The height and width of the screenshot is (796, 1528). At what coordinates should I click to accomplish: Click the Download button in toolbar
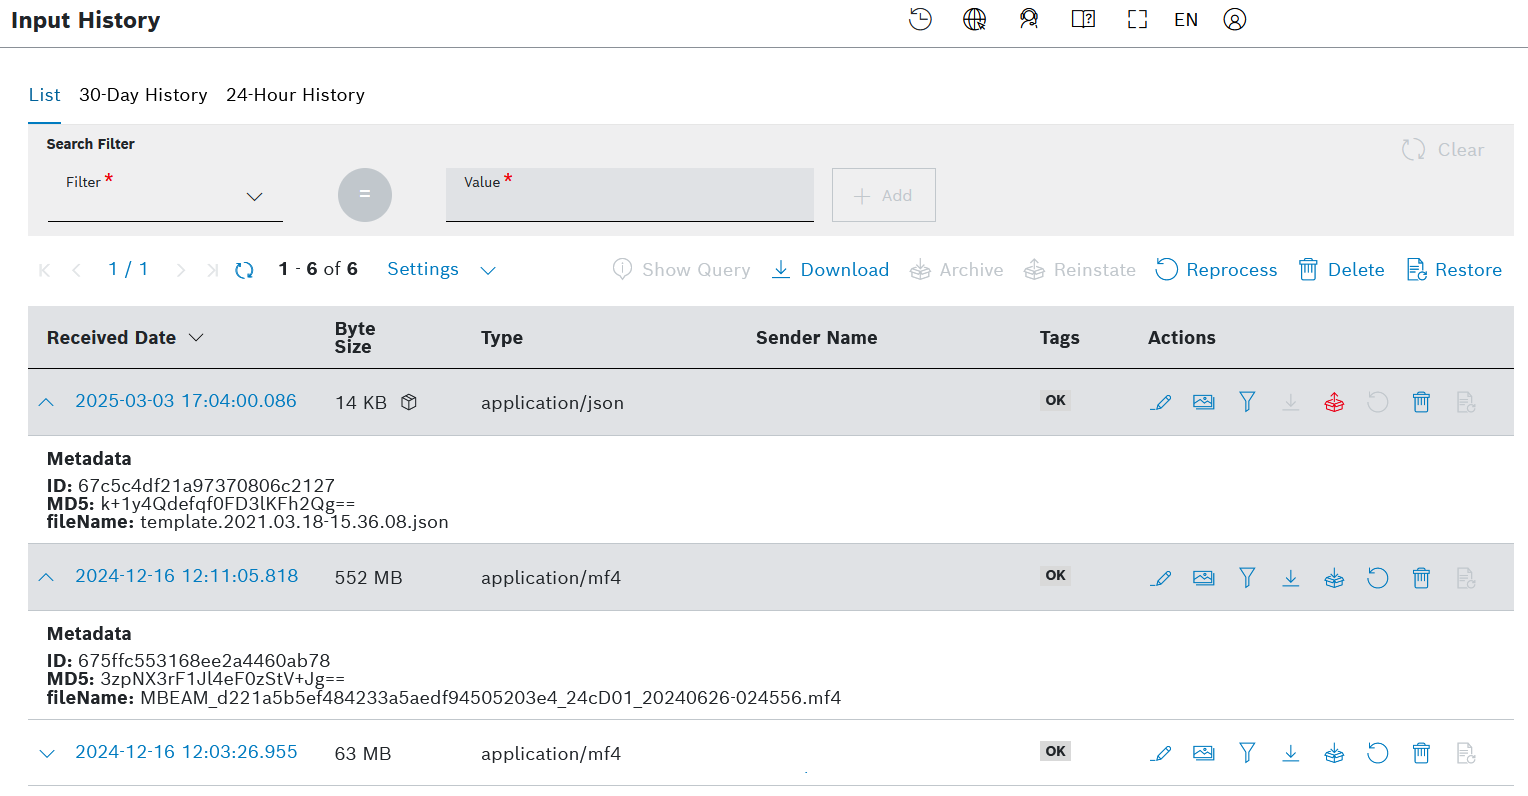831,270
